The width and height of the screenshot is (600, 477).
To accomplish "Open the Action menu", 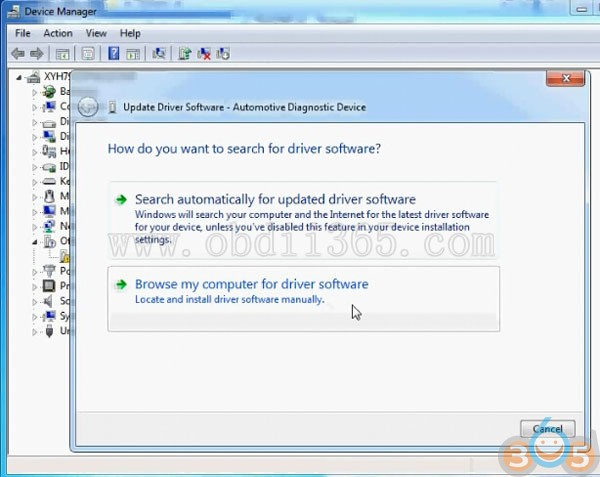I will (58, 33).
